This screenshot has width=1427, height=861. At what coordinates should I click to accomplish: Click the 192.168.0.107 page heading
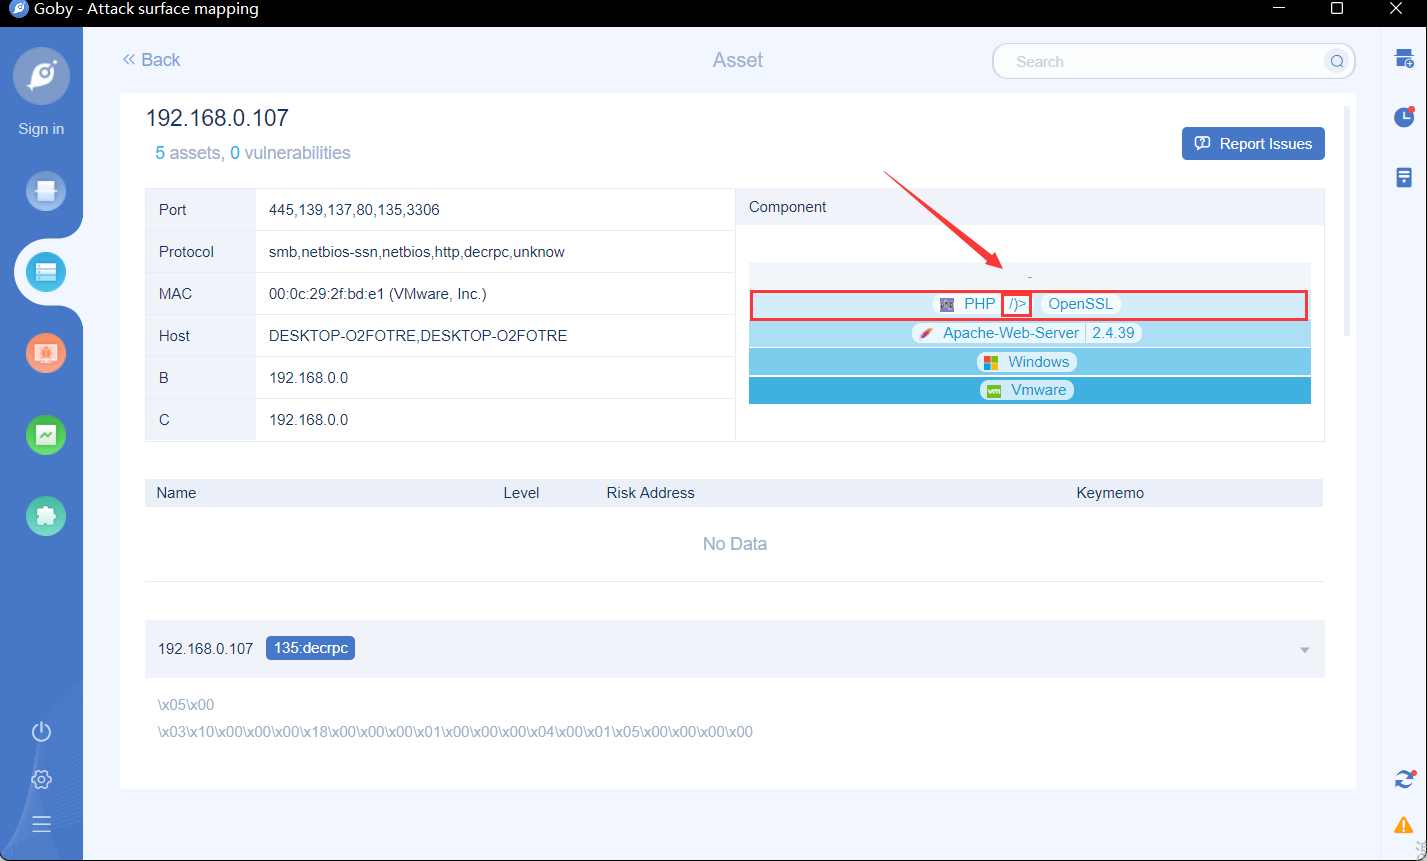coord(217,118)
